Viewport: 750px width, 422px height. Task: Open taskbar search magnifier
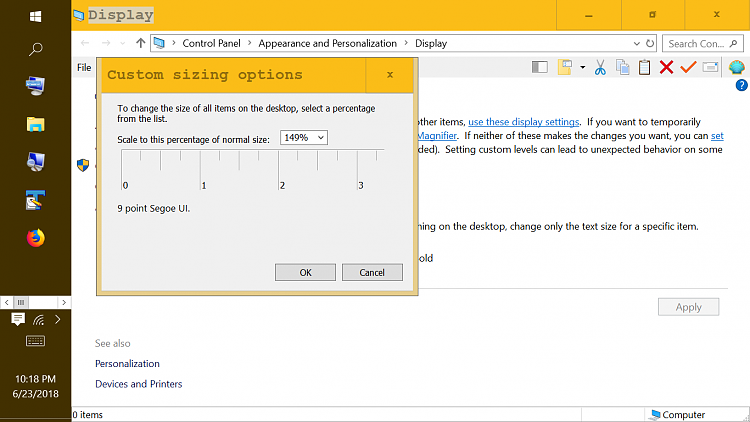pos(35,49)
